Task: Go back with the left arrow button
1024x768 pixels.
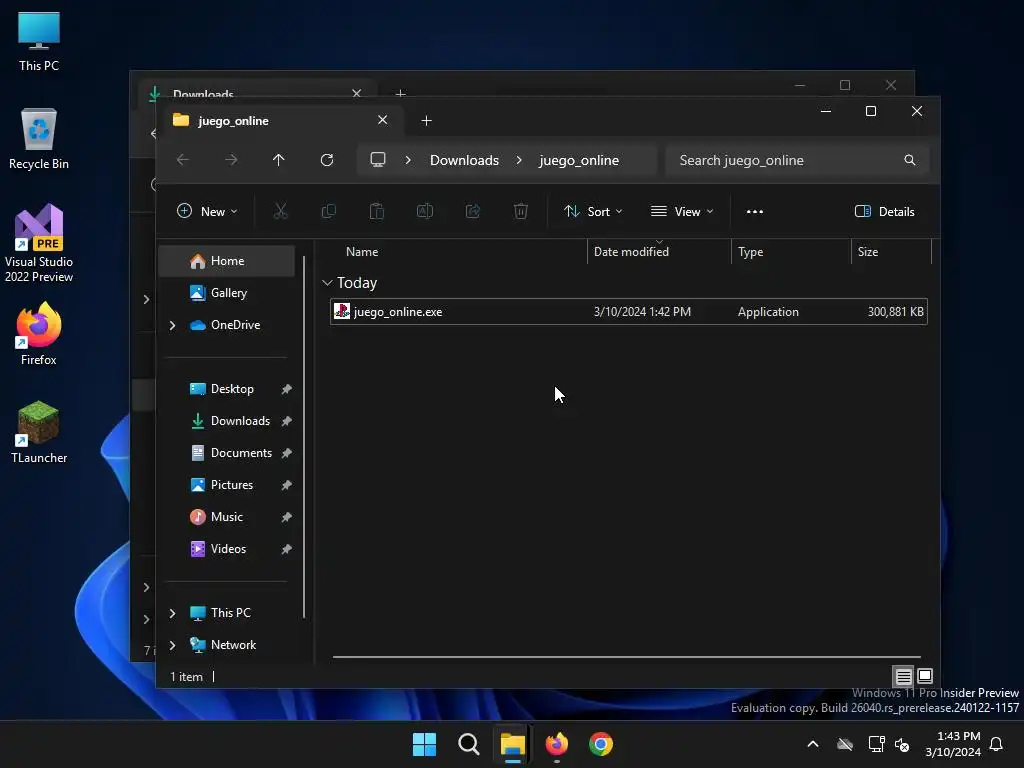Action: (183, 160)
